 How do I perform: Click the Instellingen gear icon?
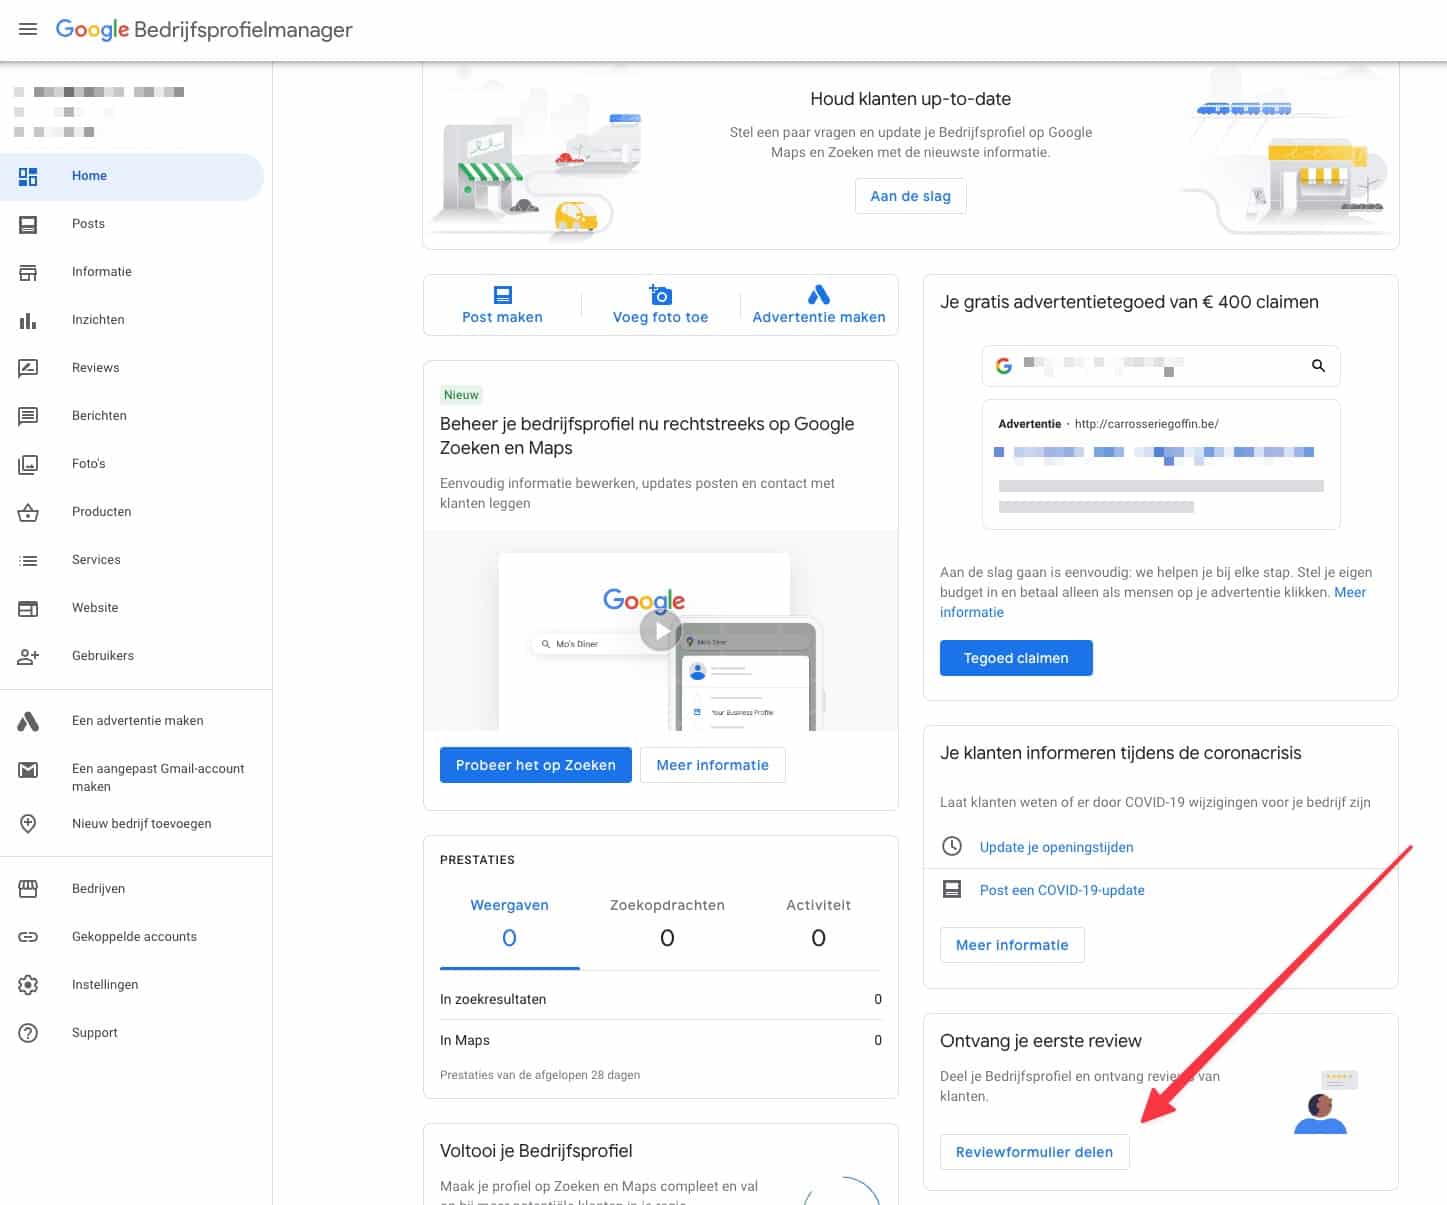click(x=28, y=985)
